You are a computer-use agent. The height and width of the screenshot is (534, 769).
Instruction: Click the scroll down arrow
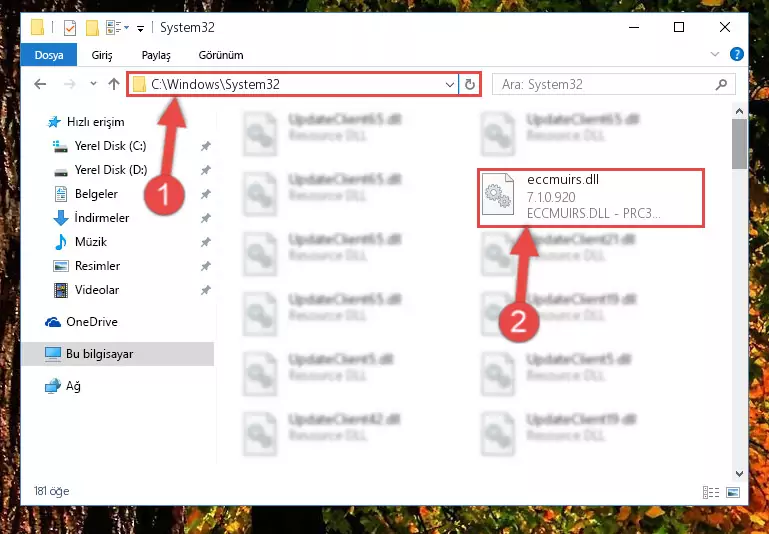coord(739,474)
